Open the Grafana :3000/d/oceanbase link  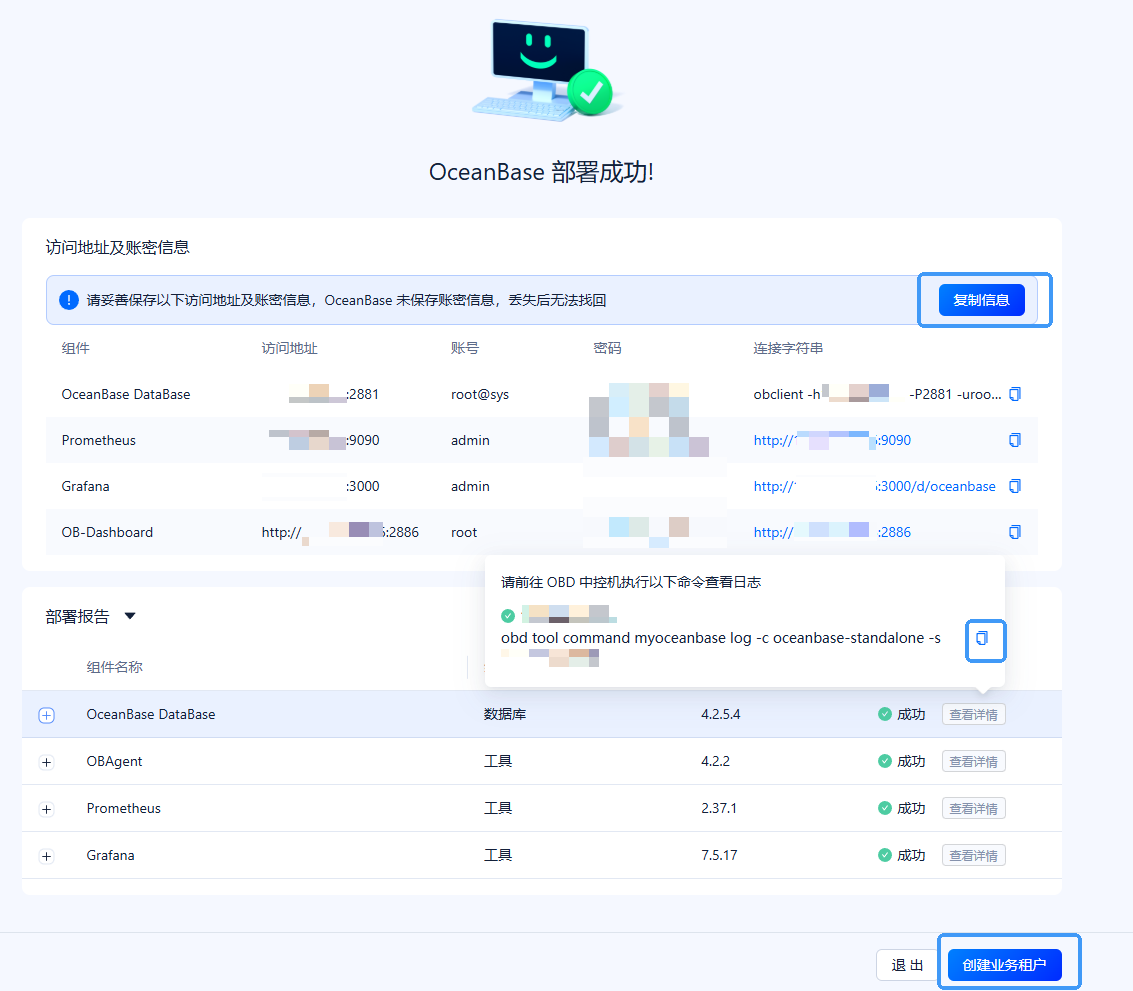coord(874,486)
